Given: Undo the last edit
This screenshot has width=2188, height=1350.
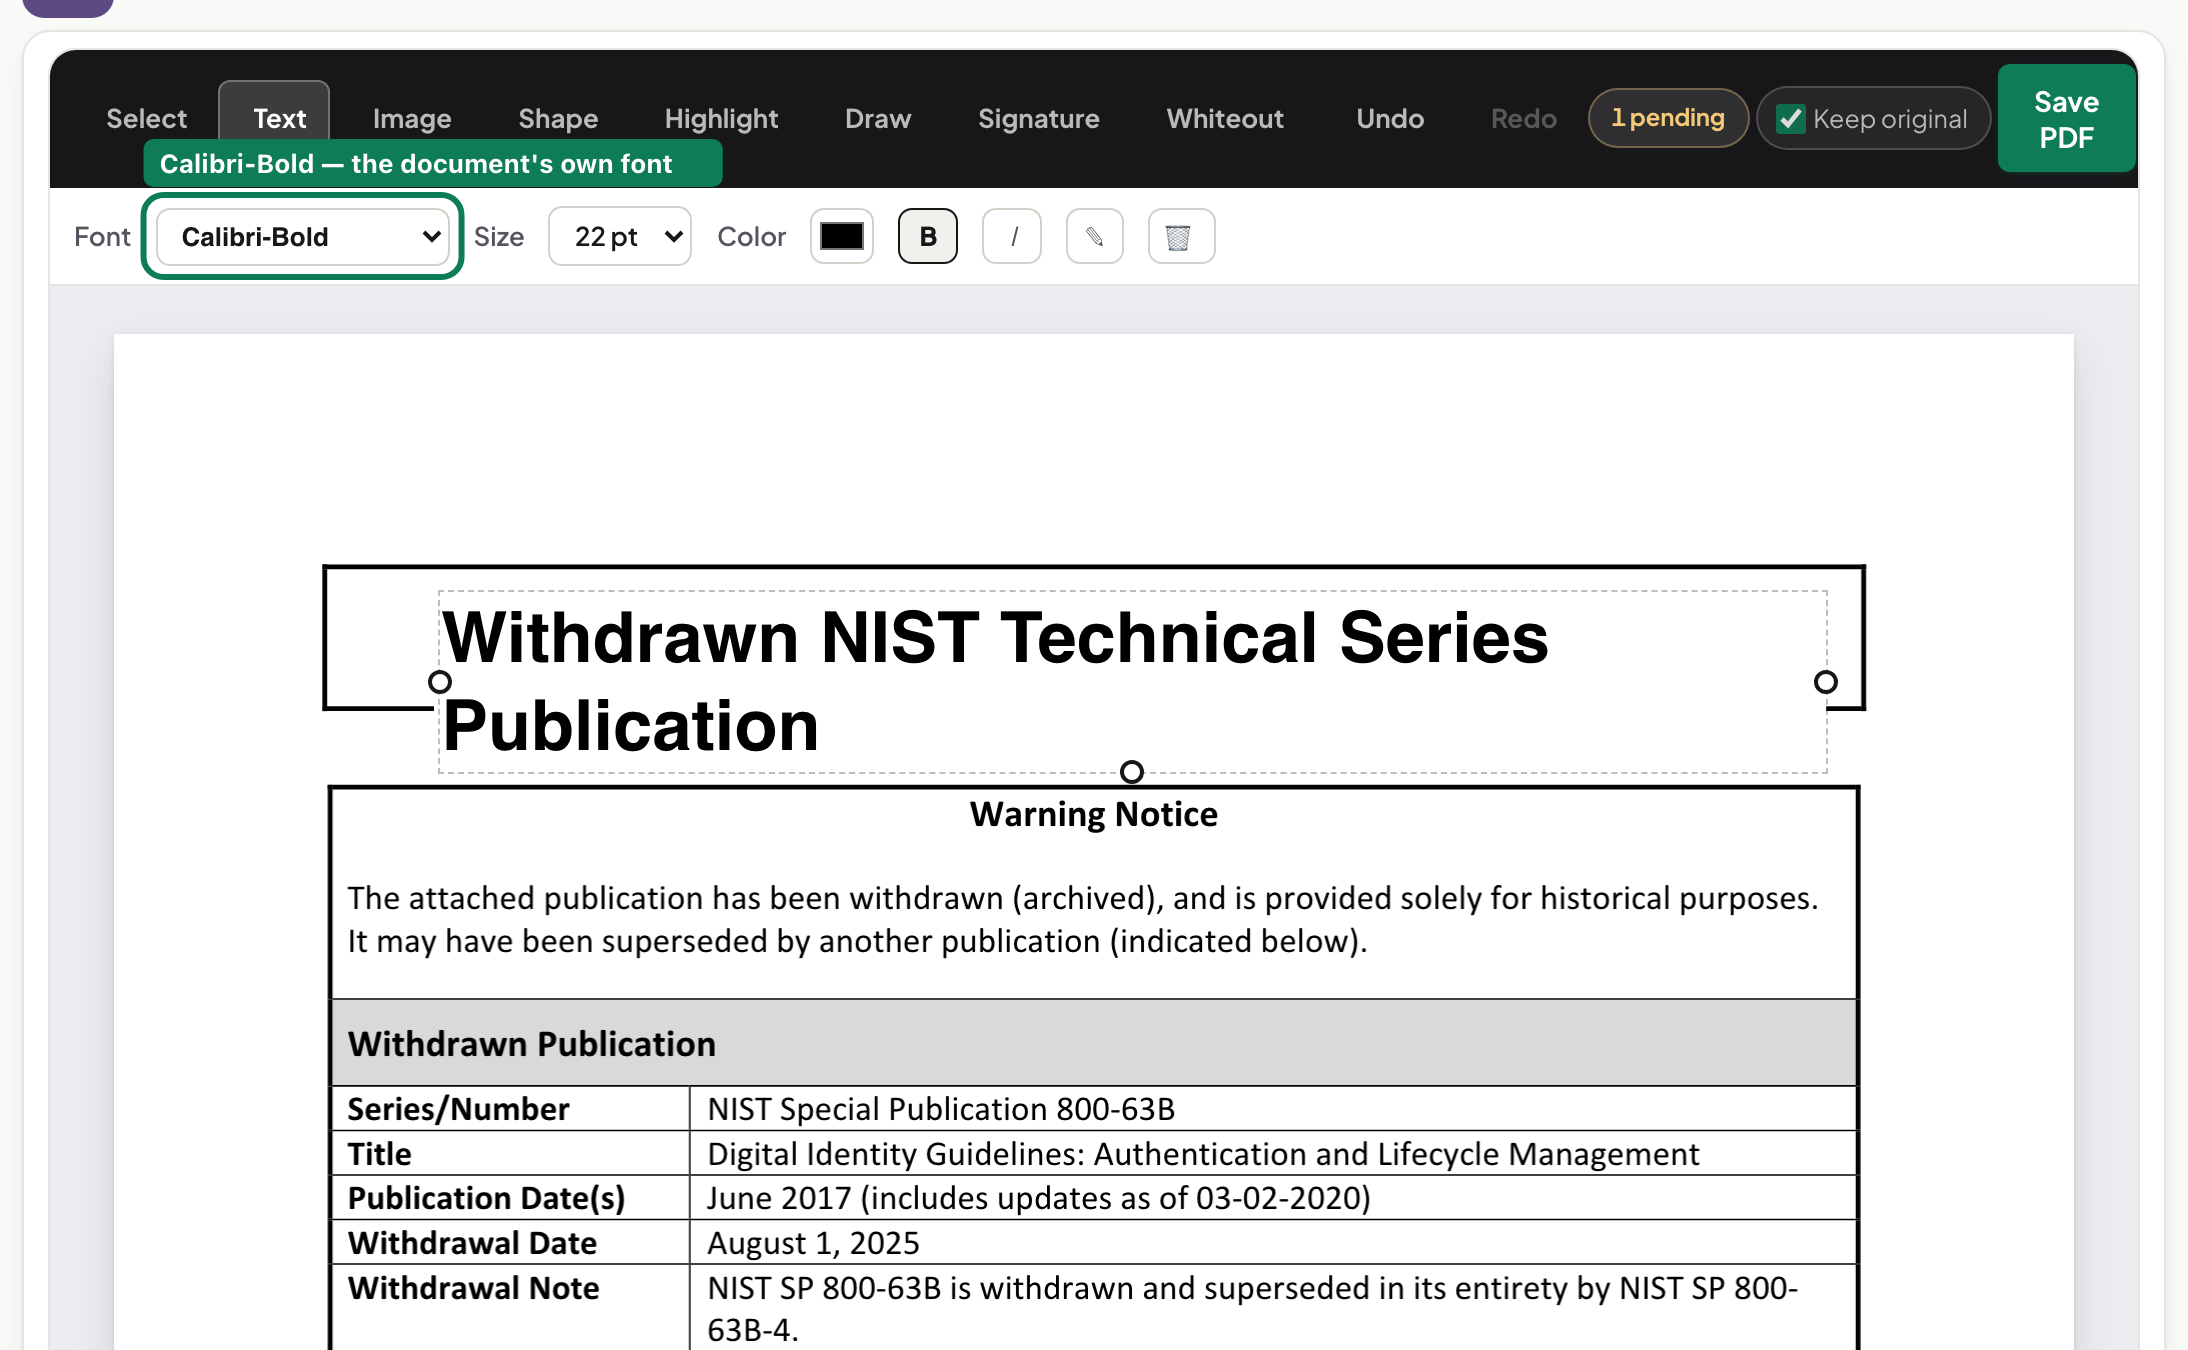Looking at the screenshot, I should tap(1390, 119).
